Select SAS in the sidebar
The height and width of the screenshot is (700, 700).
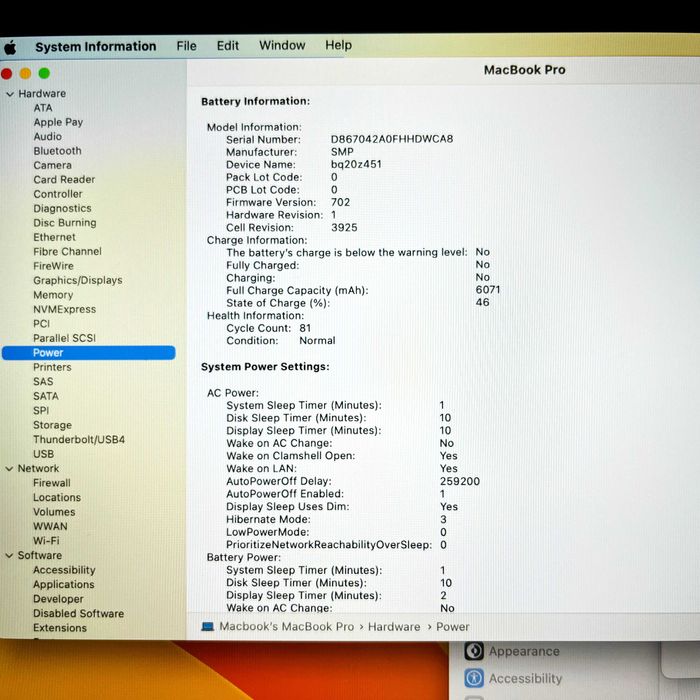coord(43,382)
